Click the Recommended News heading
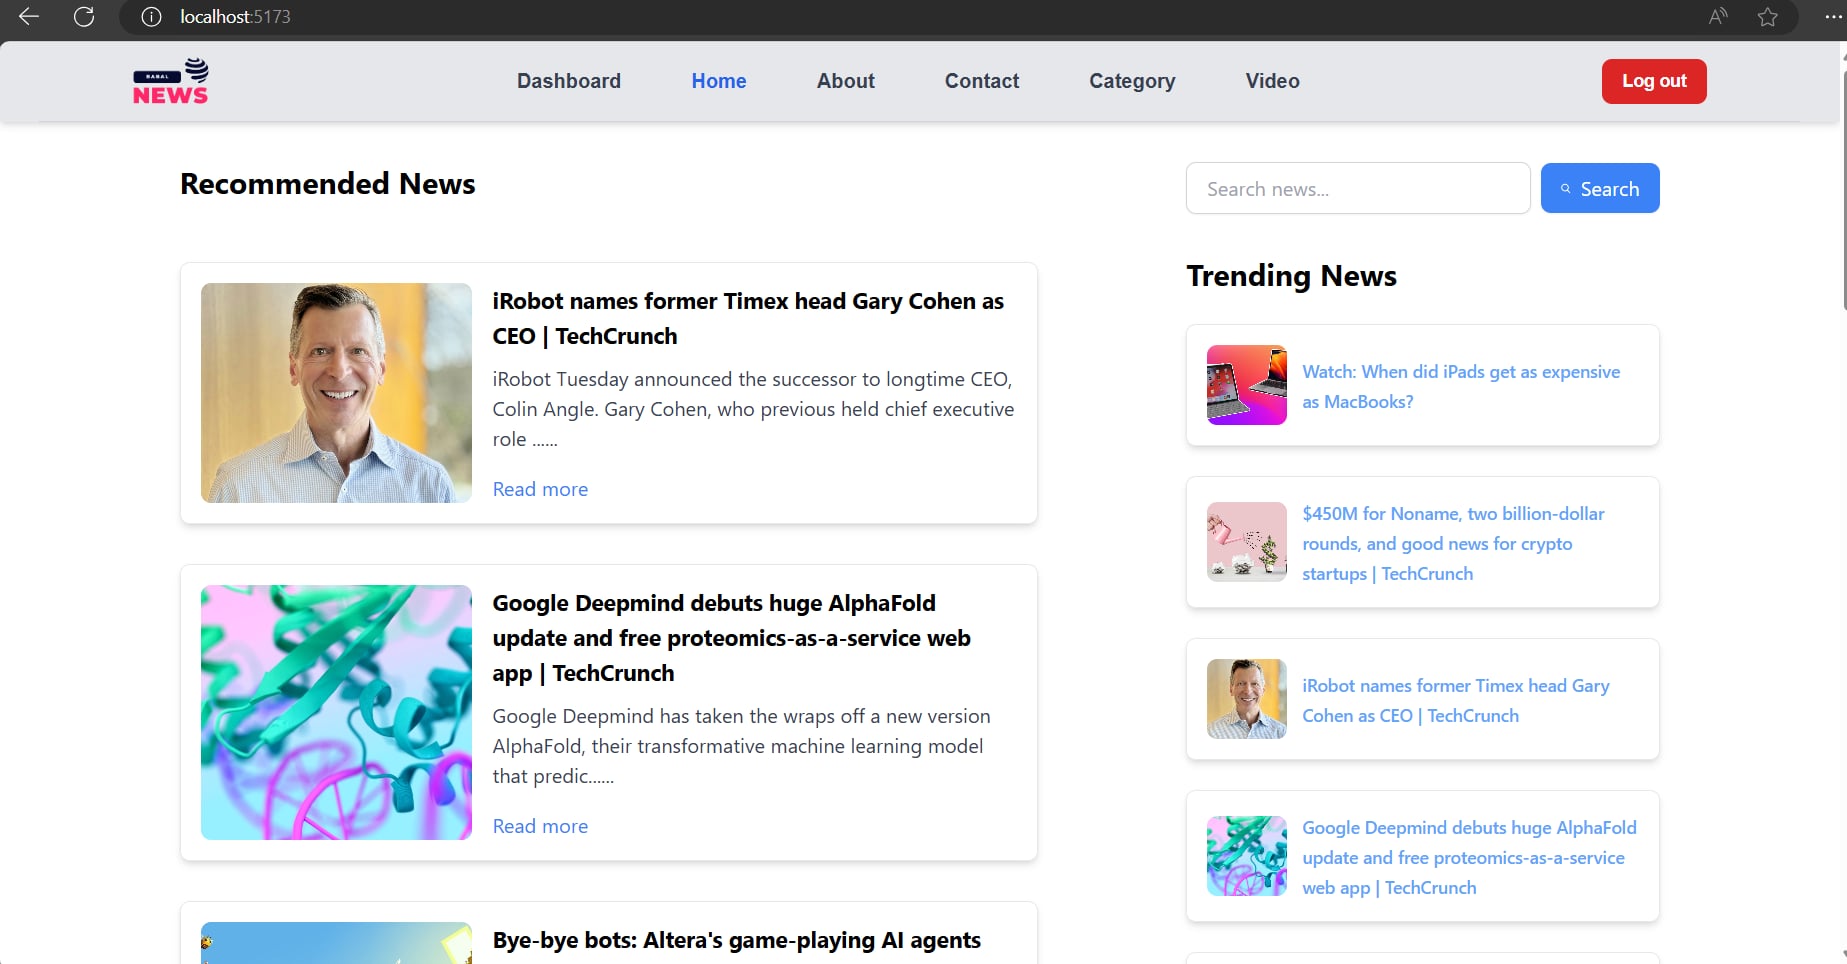1847x964 pixels. (x=328, y=184)
